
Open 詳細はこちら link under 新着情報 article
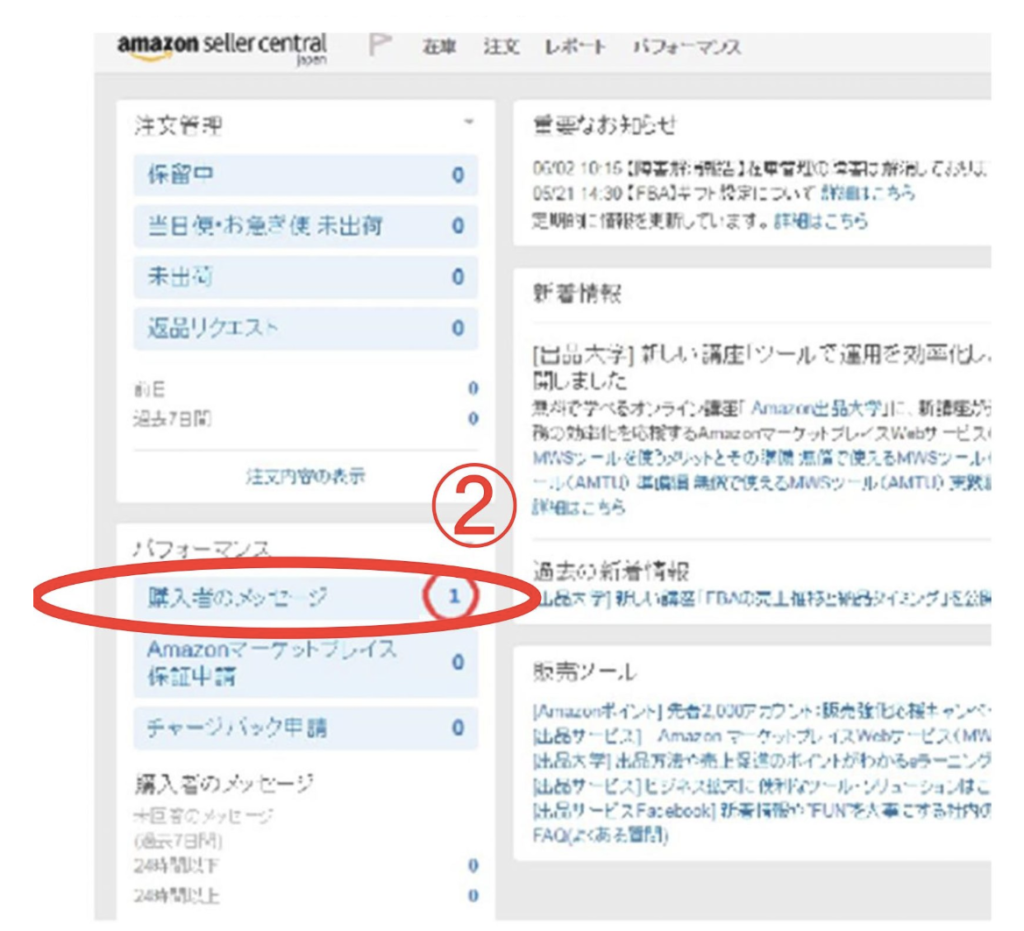coord(579,507)
